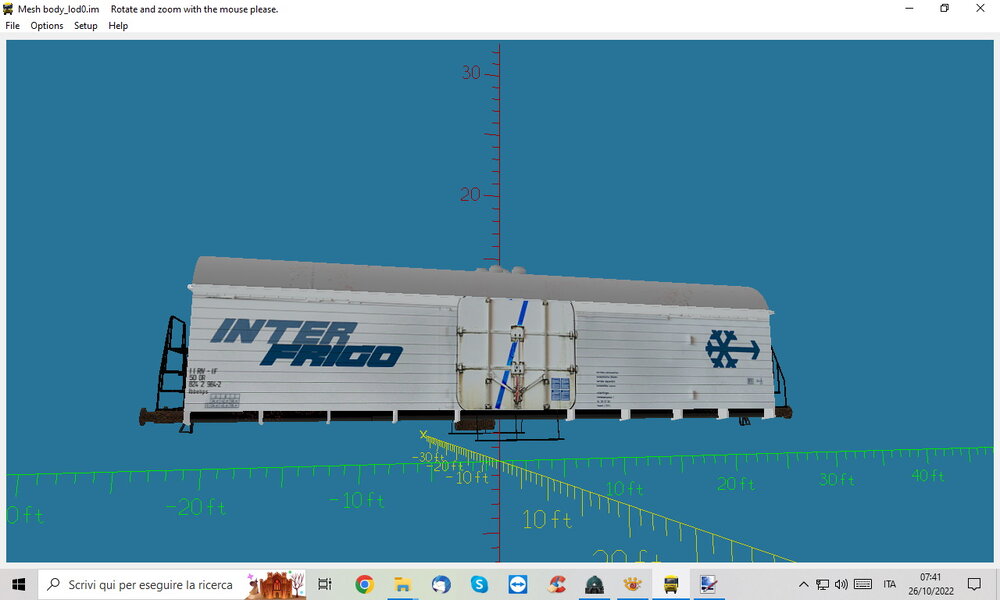
Task: Open network status tray icon
Action: pos(823,584)
